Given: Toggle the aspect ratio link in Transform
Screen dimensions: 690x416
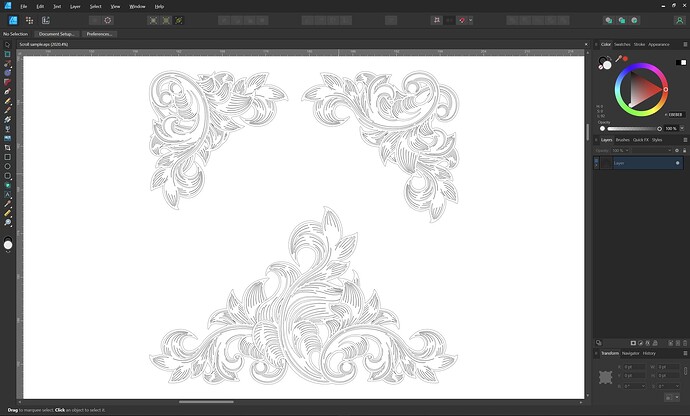Looking at the screenshot, I should (x=685, y=371).
